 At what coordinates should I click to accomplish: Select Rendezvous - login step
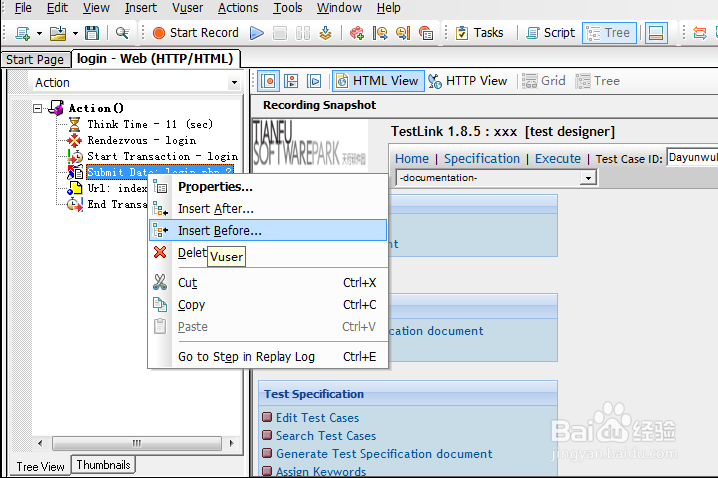141,140
